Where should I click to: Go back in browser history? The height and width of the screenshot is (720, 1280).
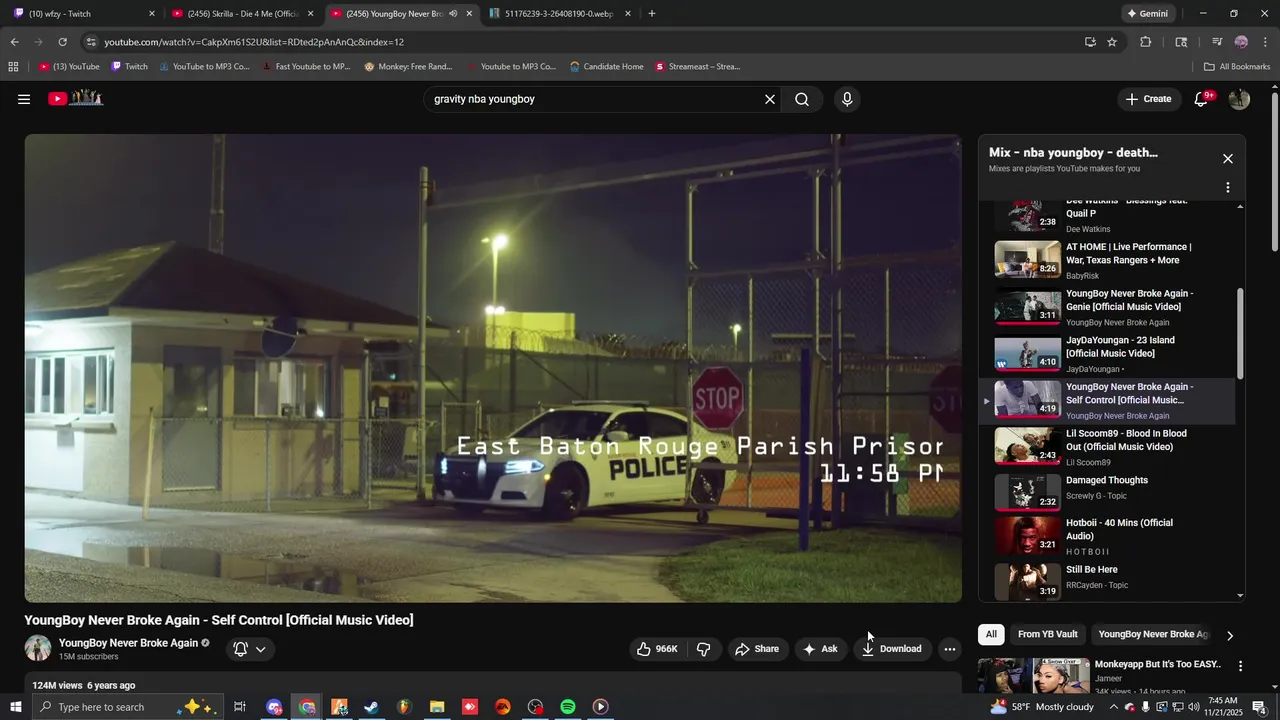[14, 42]
